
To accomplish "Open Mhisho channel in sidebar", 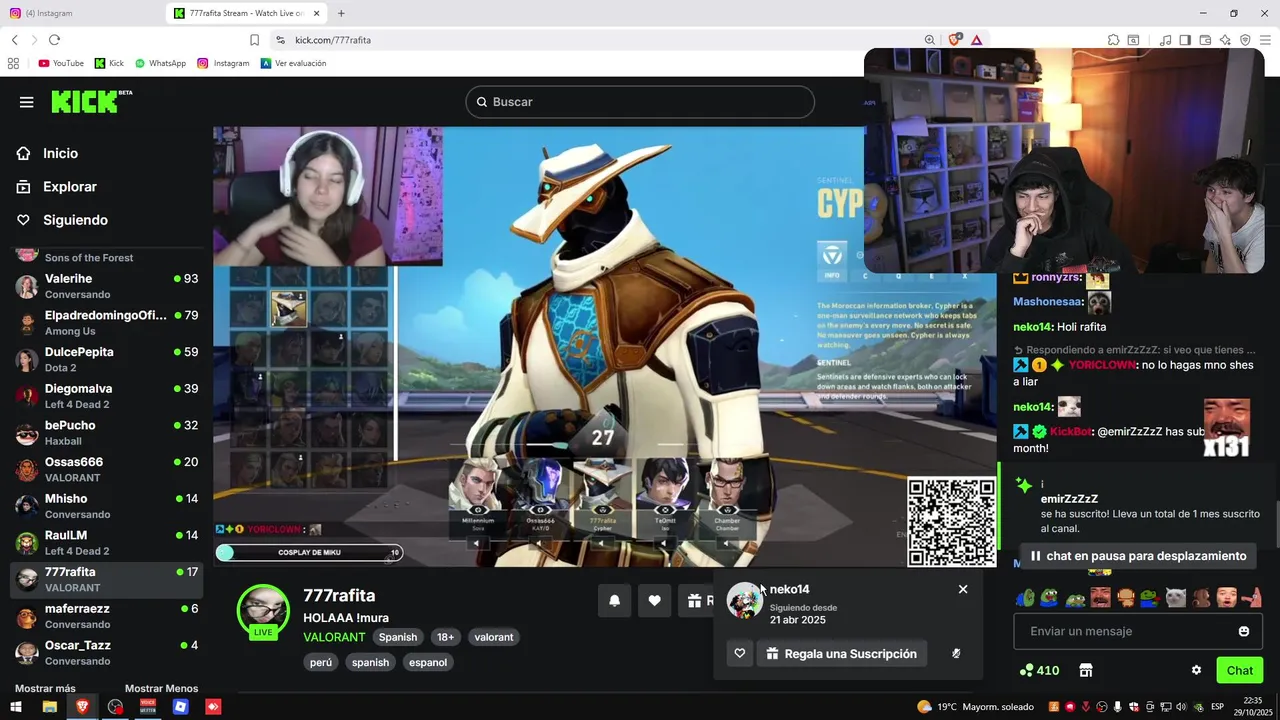I will pyautogui.click(x=106, y=506).
